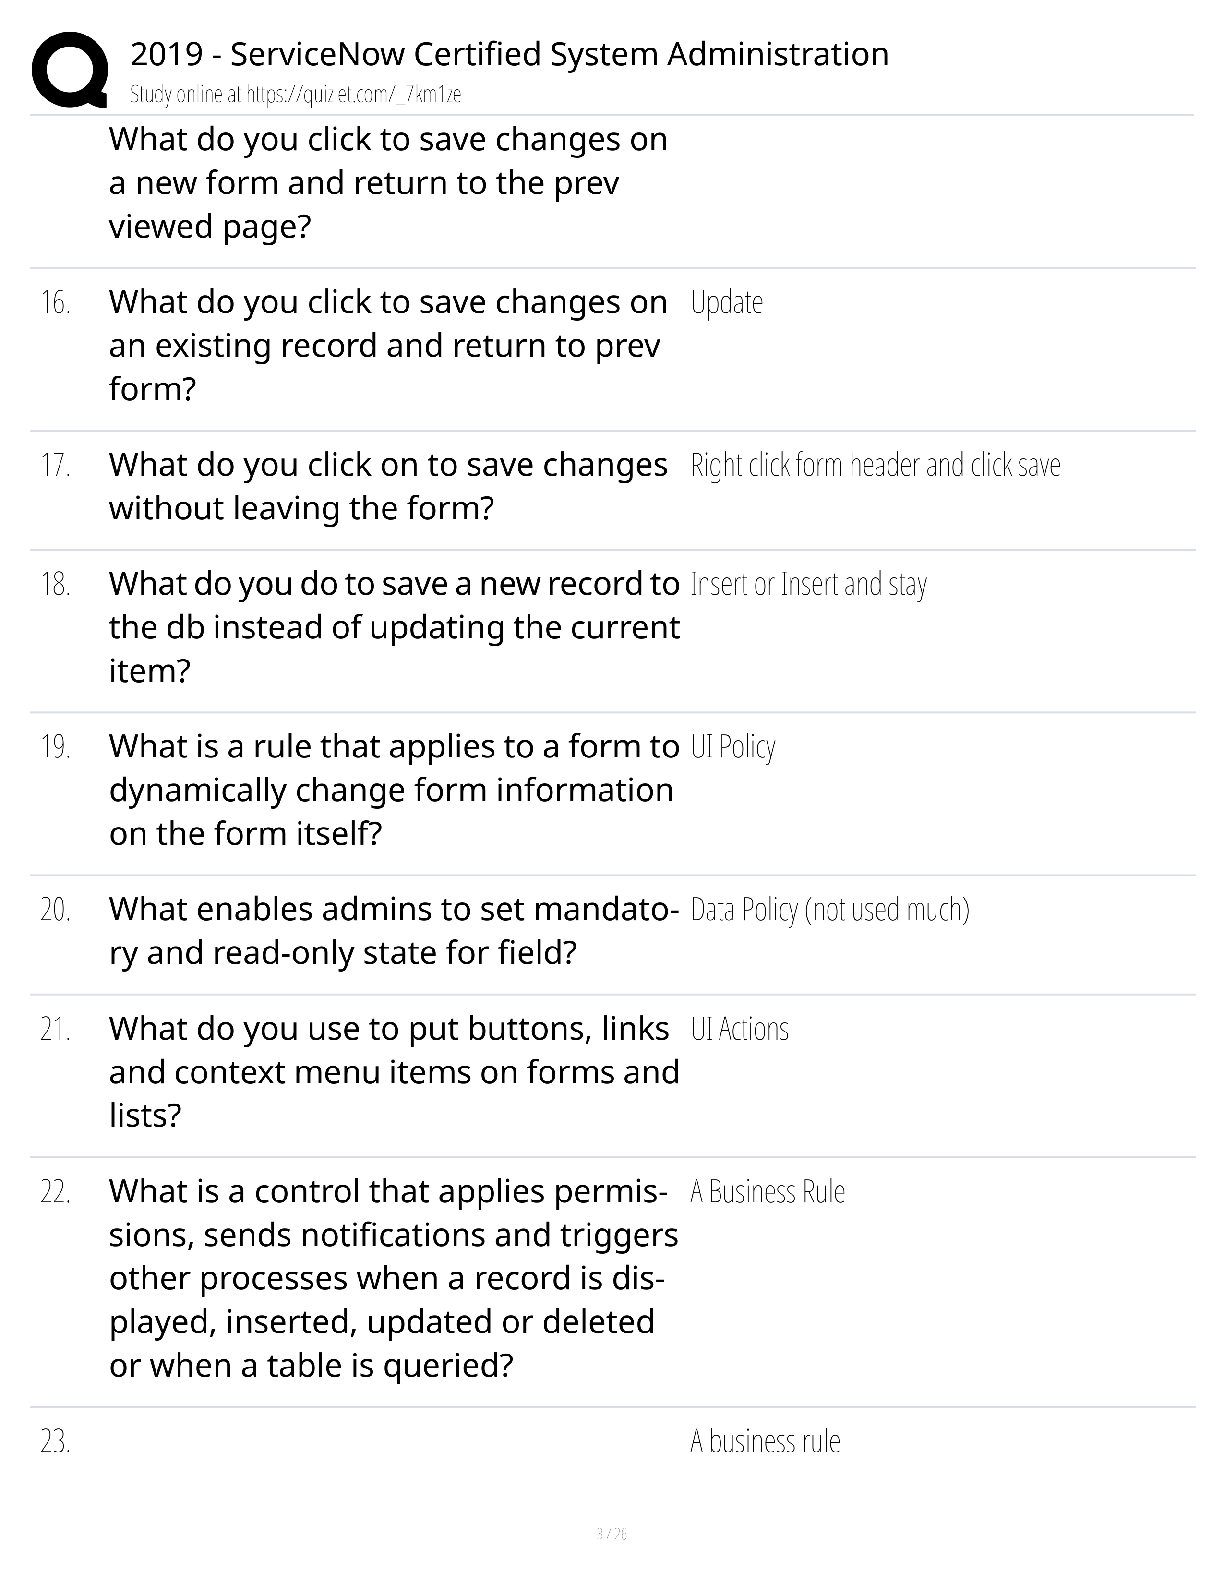Click the 'A business rule' answer for item 23
Viewport: 1224px width, 1584px height.
click(x=766, y=1442)
